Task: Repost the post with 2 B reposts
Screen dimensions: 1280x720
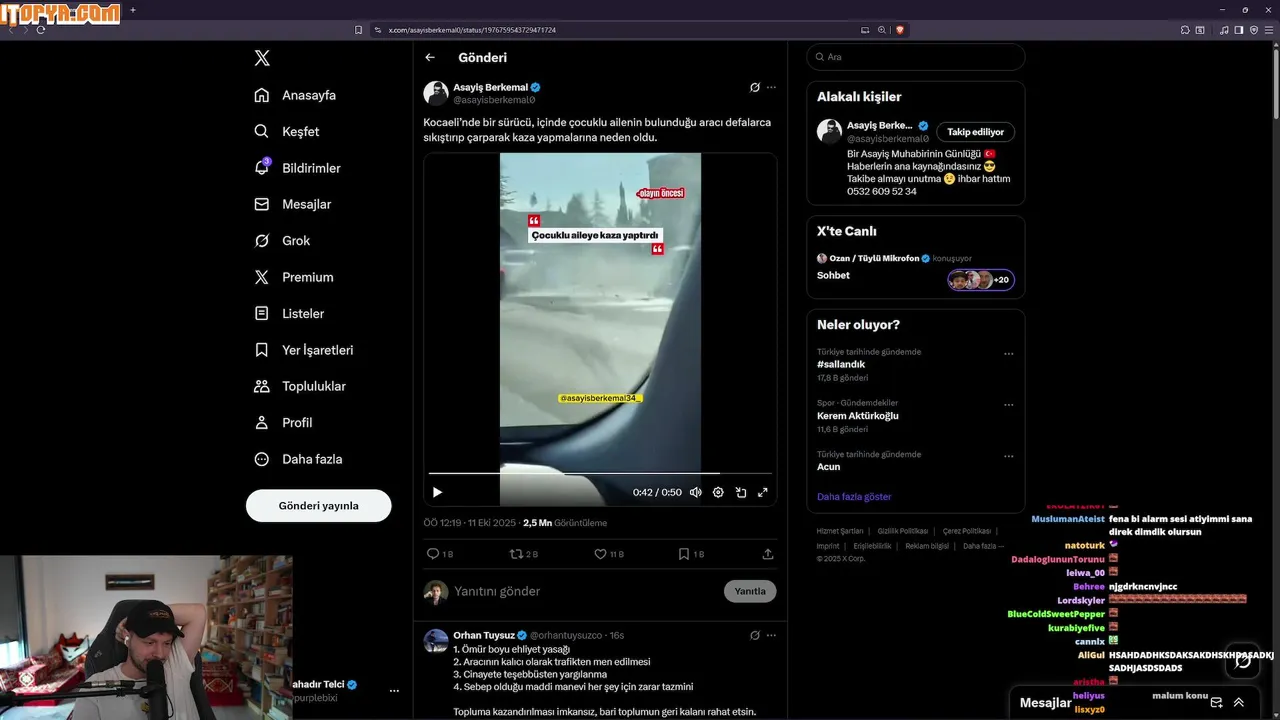Action: click(x=524, y=554)
